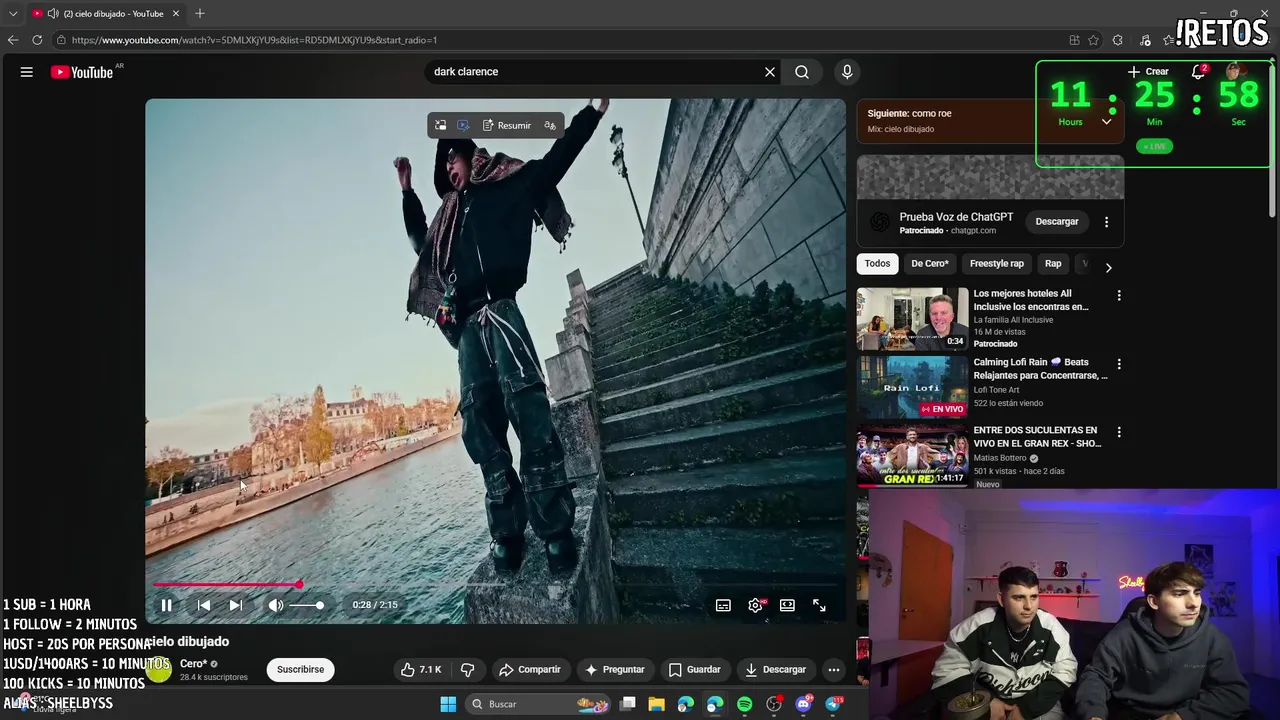Seek on the red video progress bar
The image size is (1280, 720).
[496, 584]
